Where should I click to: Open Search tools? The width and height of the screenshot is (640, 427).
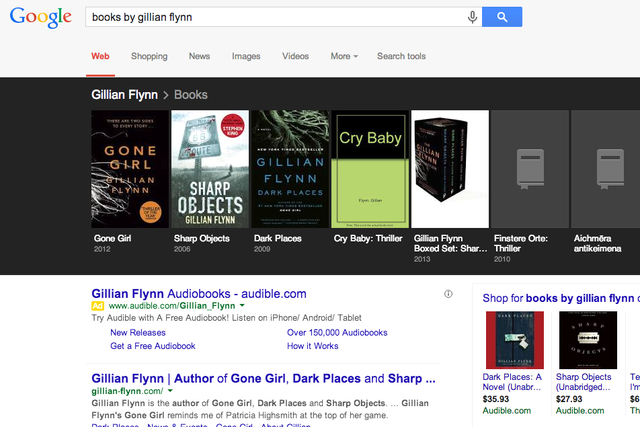point(401,56)
